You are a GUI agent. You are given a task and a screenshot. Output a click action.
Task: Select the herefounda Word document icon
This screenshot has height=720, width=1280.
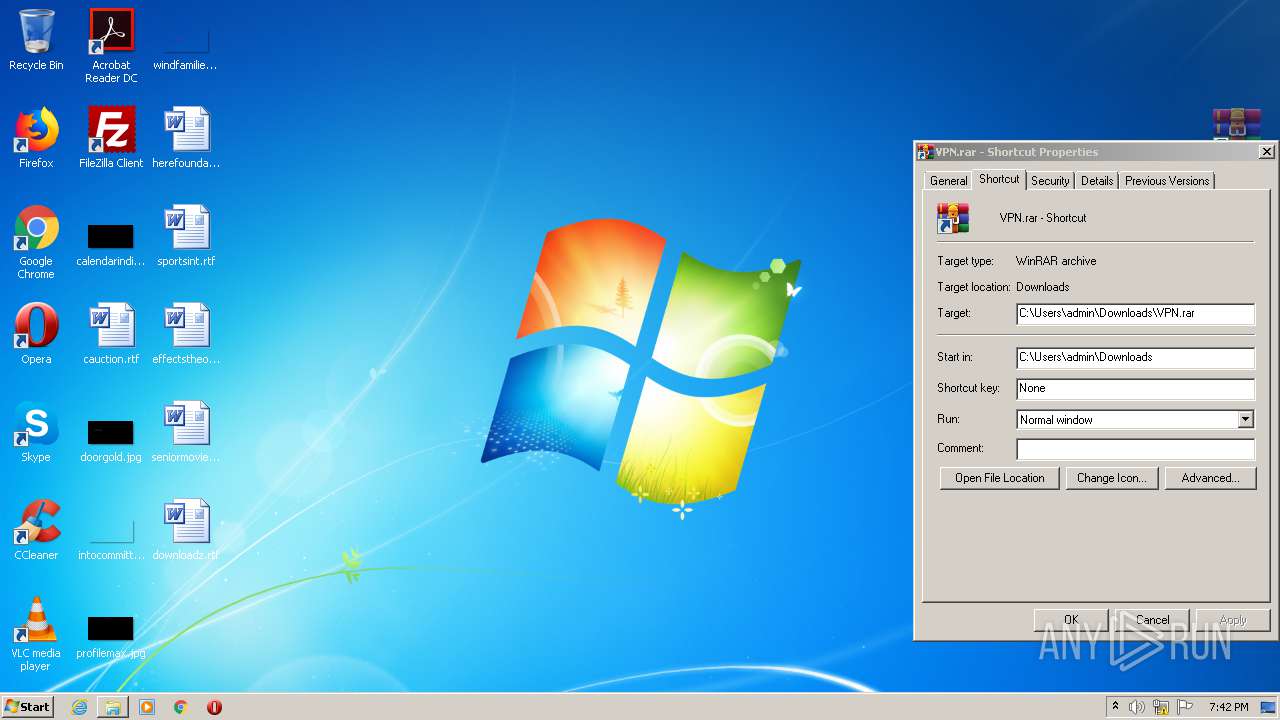186,138
